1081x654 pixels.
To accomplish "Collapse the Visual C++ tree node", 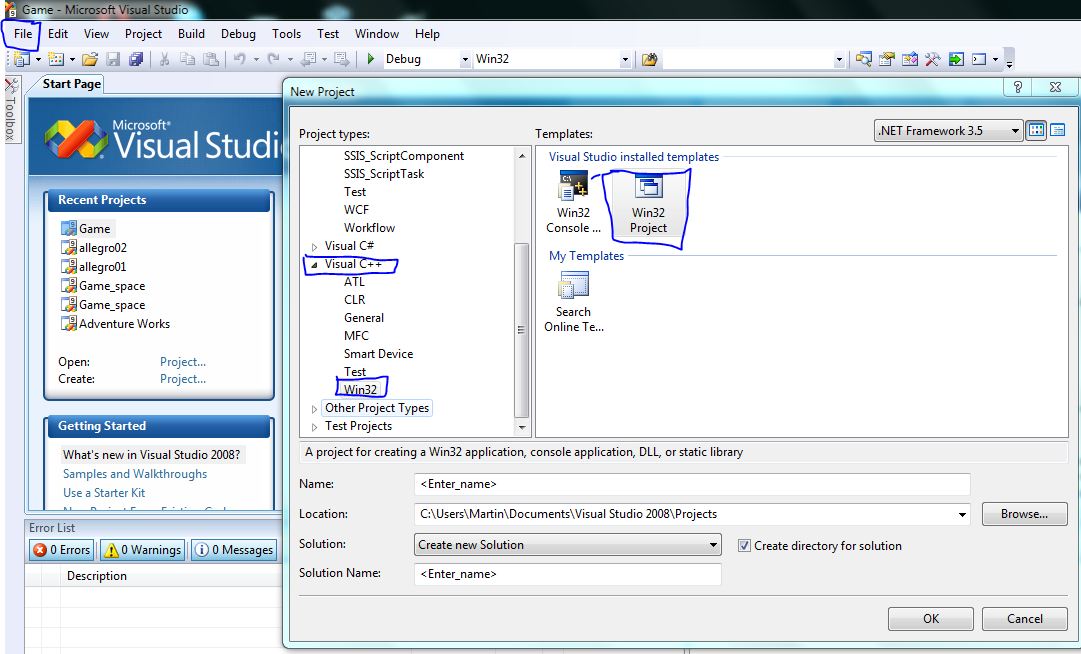I will [314, 264].
